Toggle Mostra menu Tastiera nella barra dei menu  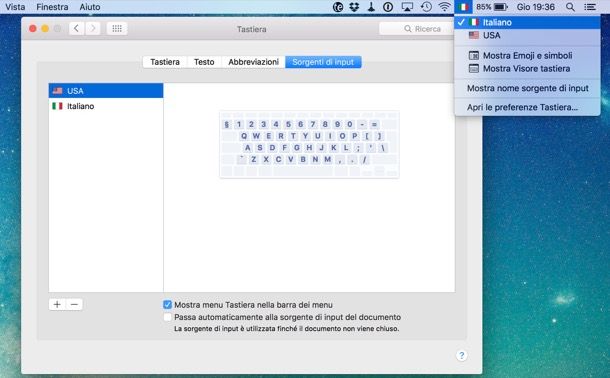coord(167,304)
